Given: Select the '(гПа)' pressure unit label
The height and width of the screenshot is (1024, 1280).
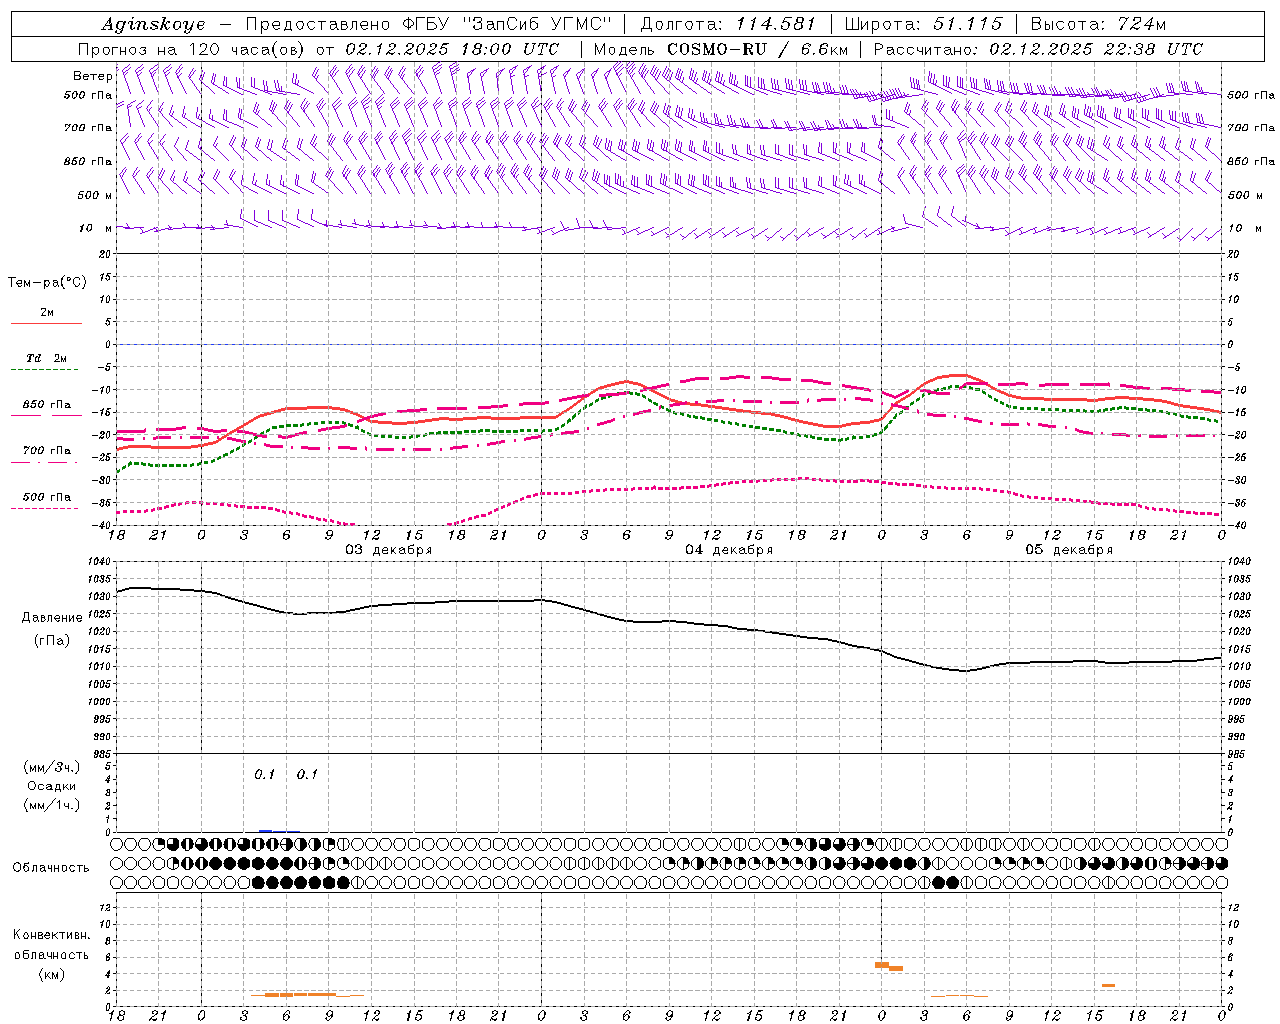Looking at the screenshot, I should [x=51, y=641].
